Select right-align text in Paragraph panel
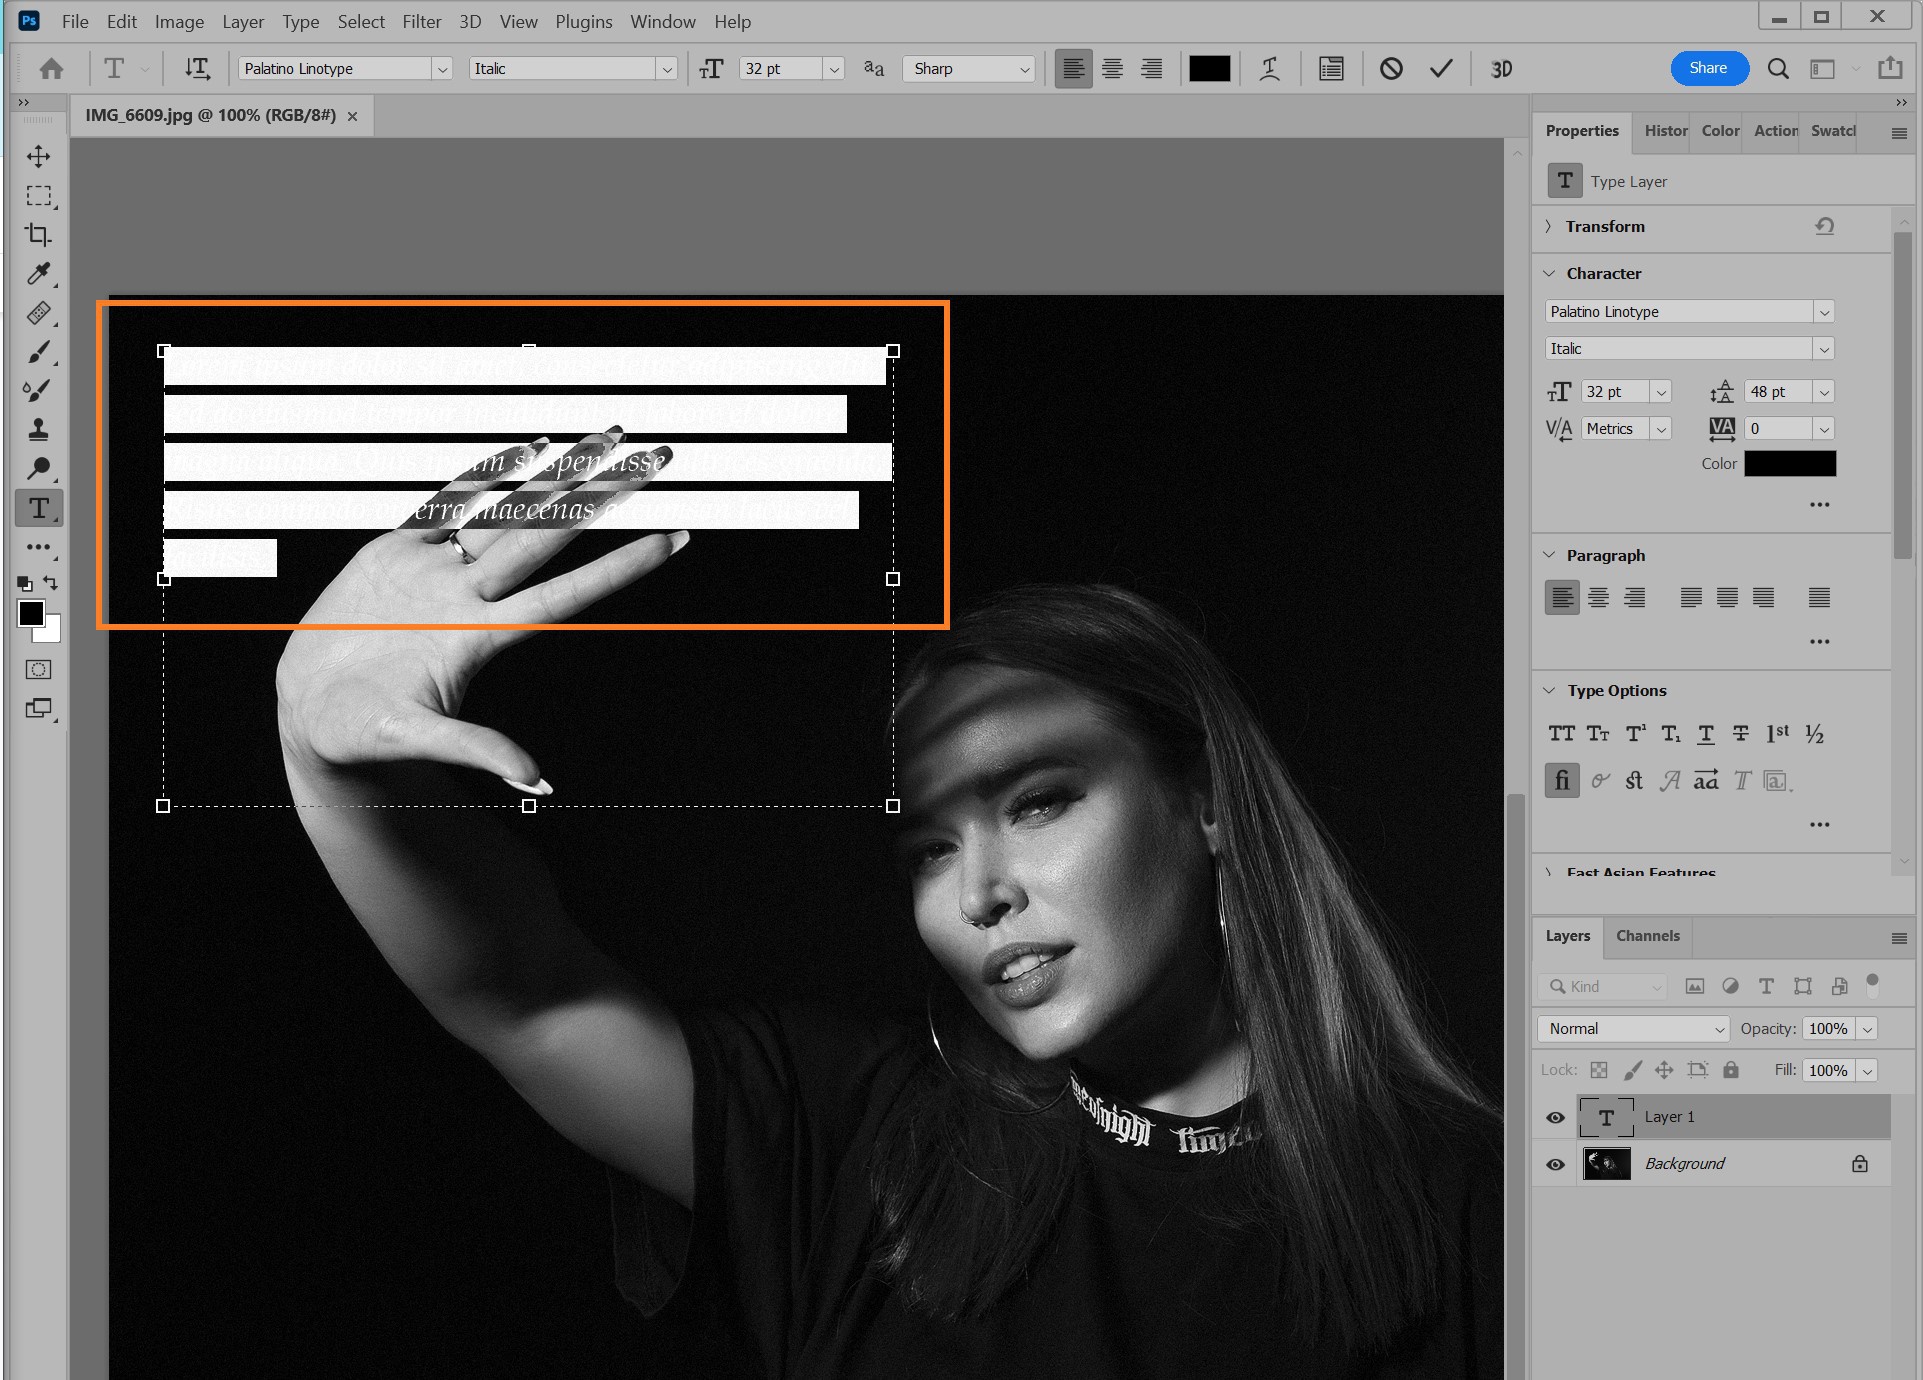 coord(1634,597)
